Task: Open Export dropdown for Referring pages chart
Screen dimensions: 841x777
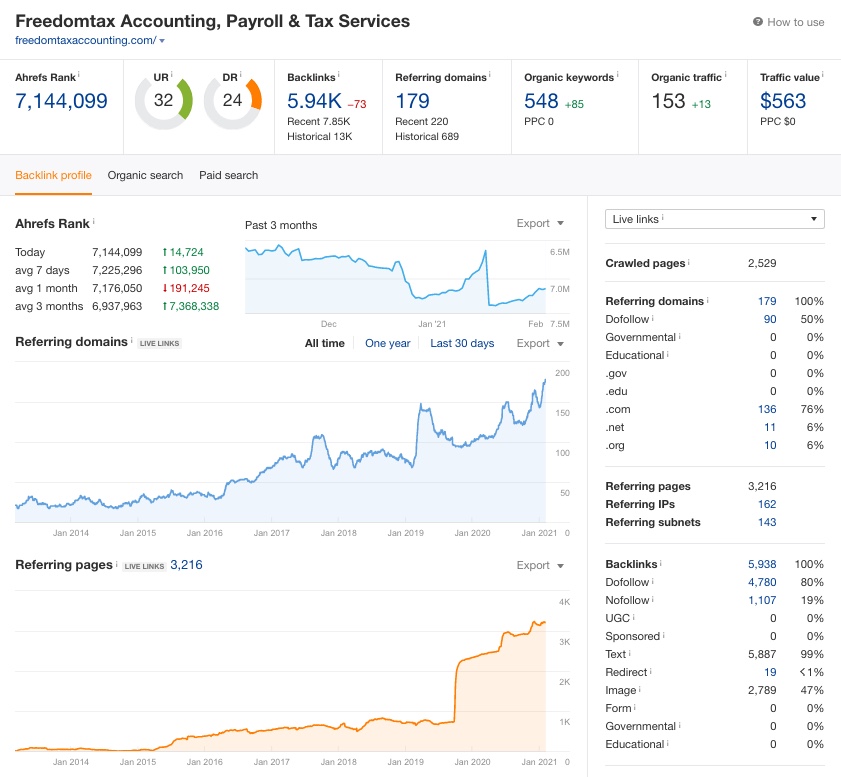Action: (540, 565)
